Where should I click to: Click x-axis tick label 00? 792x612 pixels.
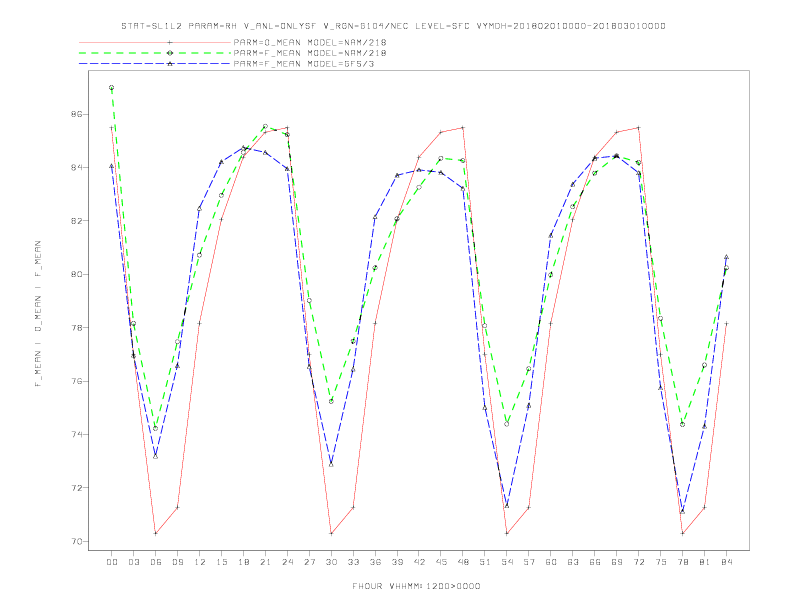112,562
